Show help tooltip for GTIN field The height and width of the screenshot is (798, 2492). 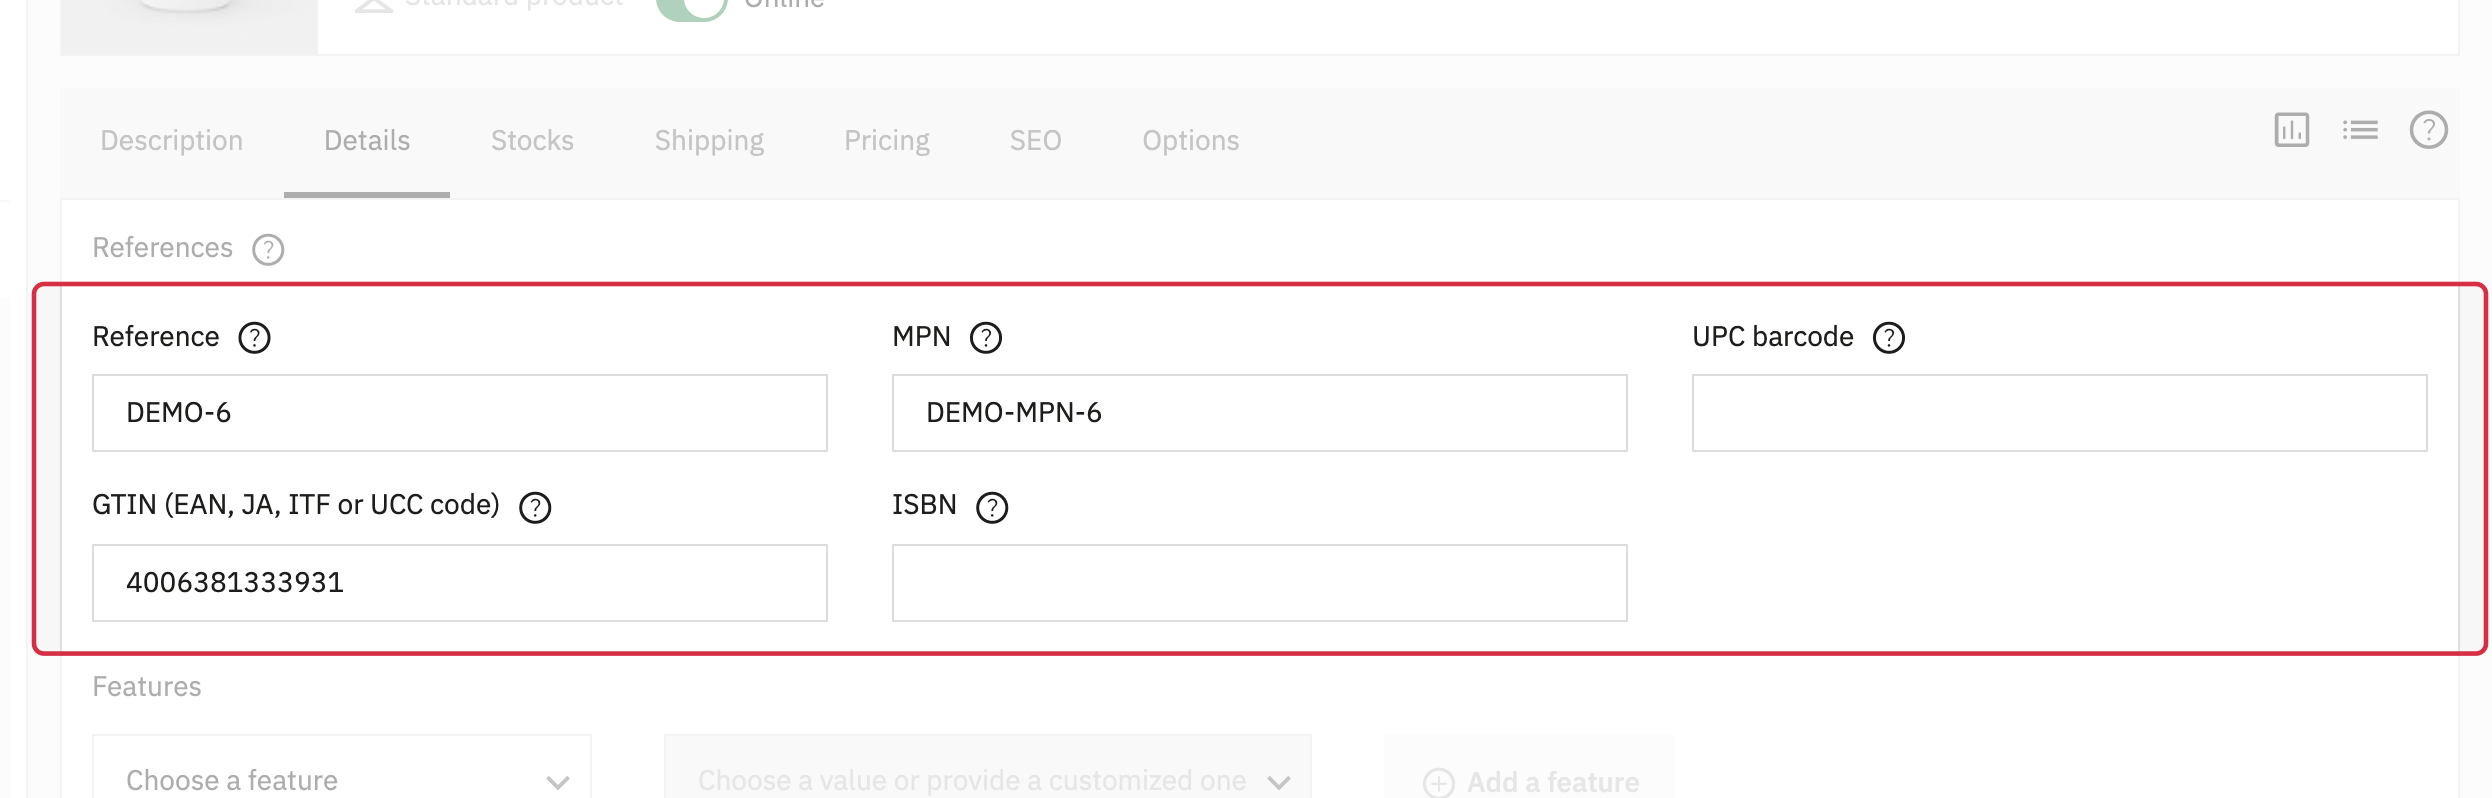(535, 508)
